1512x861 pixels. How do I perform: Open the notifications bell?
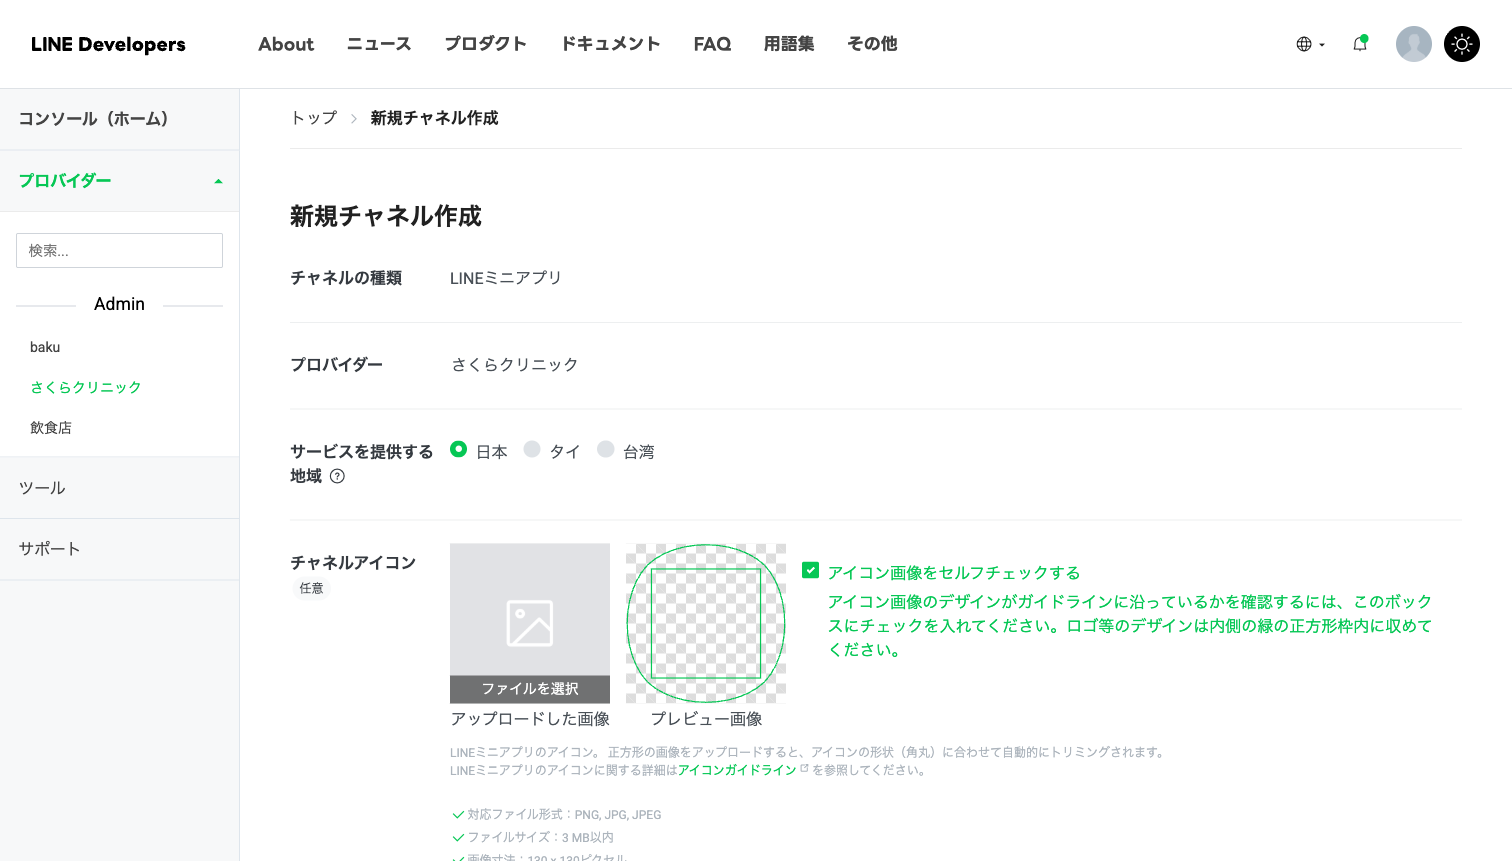tap(1360, 44)
